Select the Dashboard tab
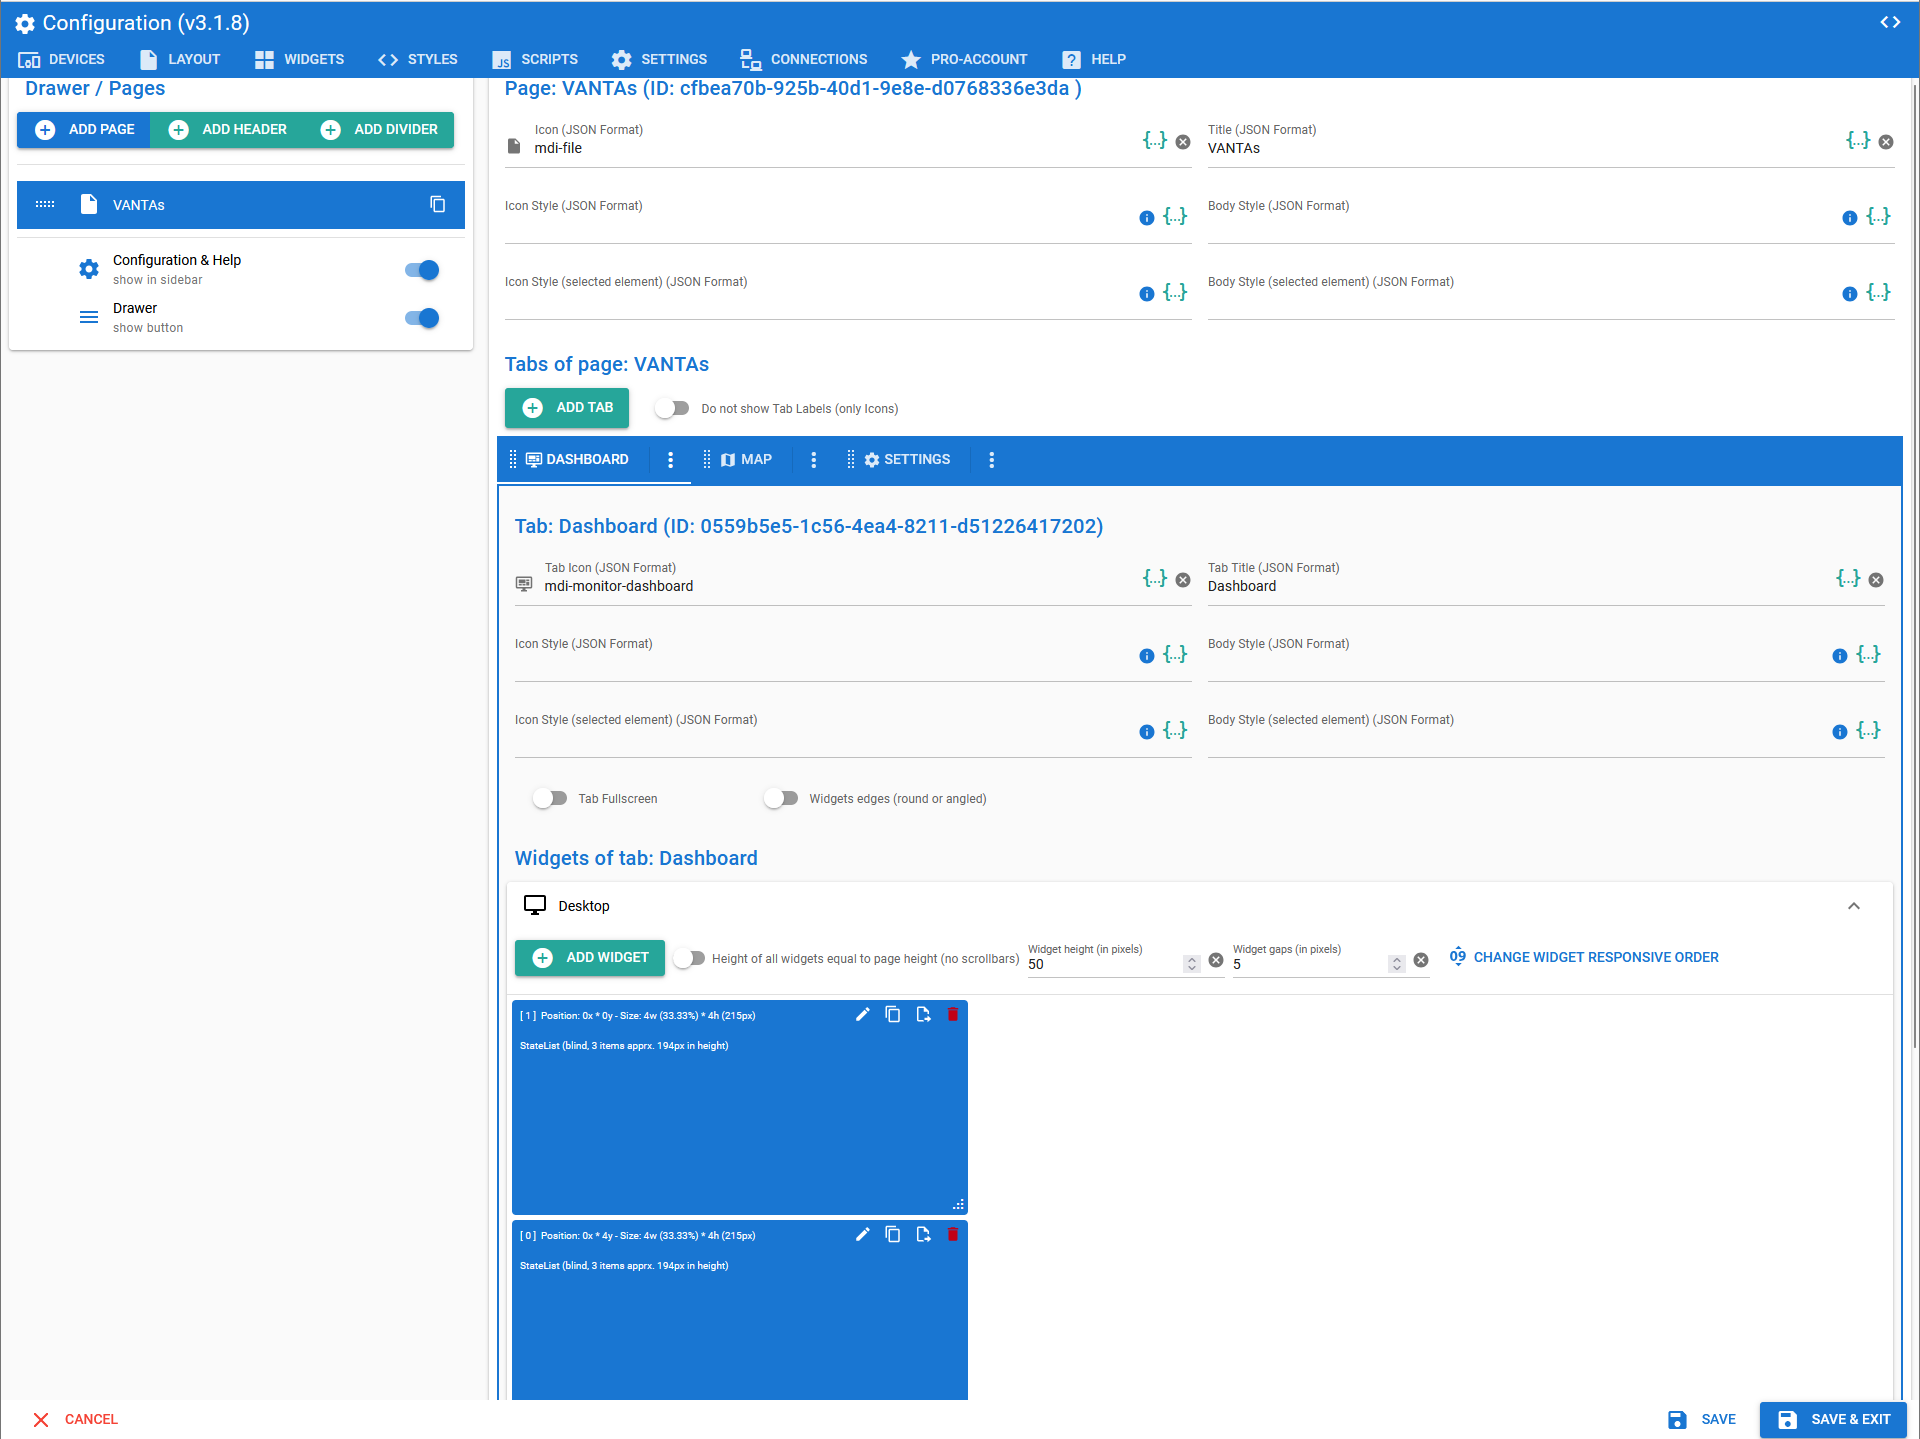Image resolution: width=1920 pixels, height=1439 pixels. (577, 460)
